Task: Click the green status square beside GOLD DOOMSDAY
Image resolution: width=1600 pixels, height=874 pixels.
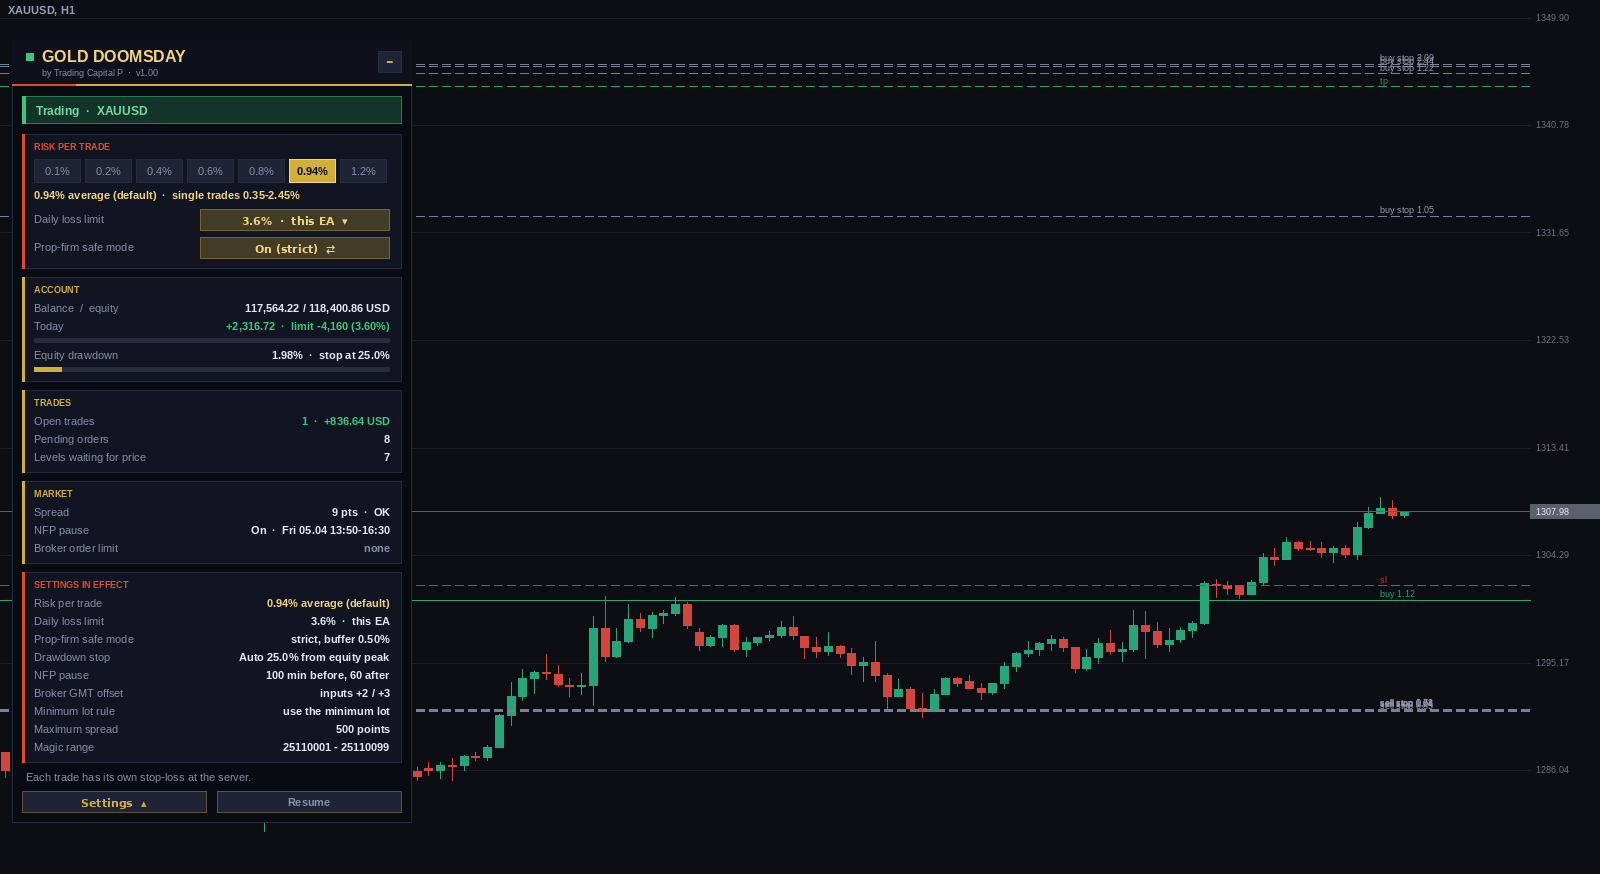Action: 30,57
